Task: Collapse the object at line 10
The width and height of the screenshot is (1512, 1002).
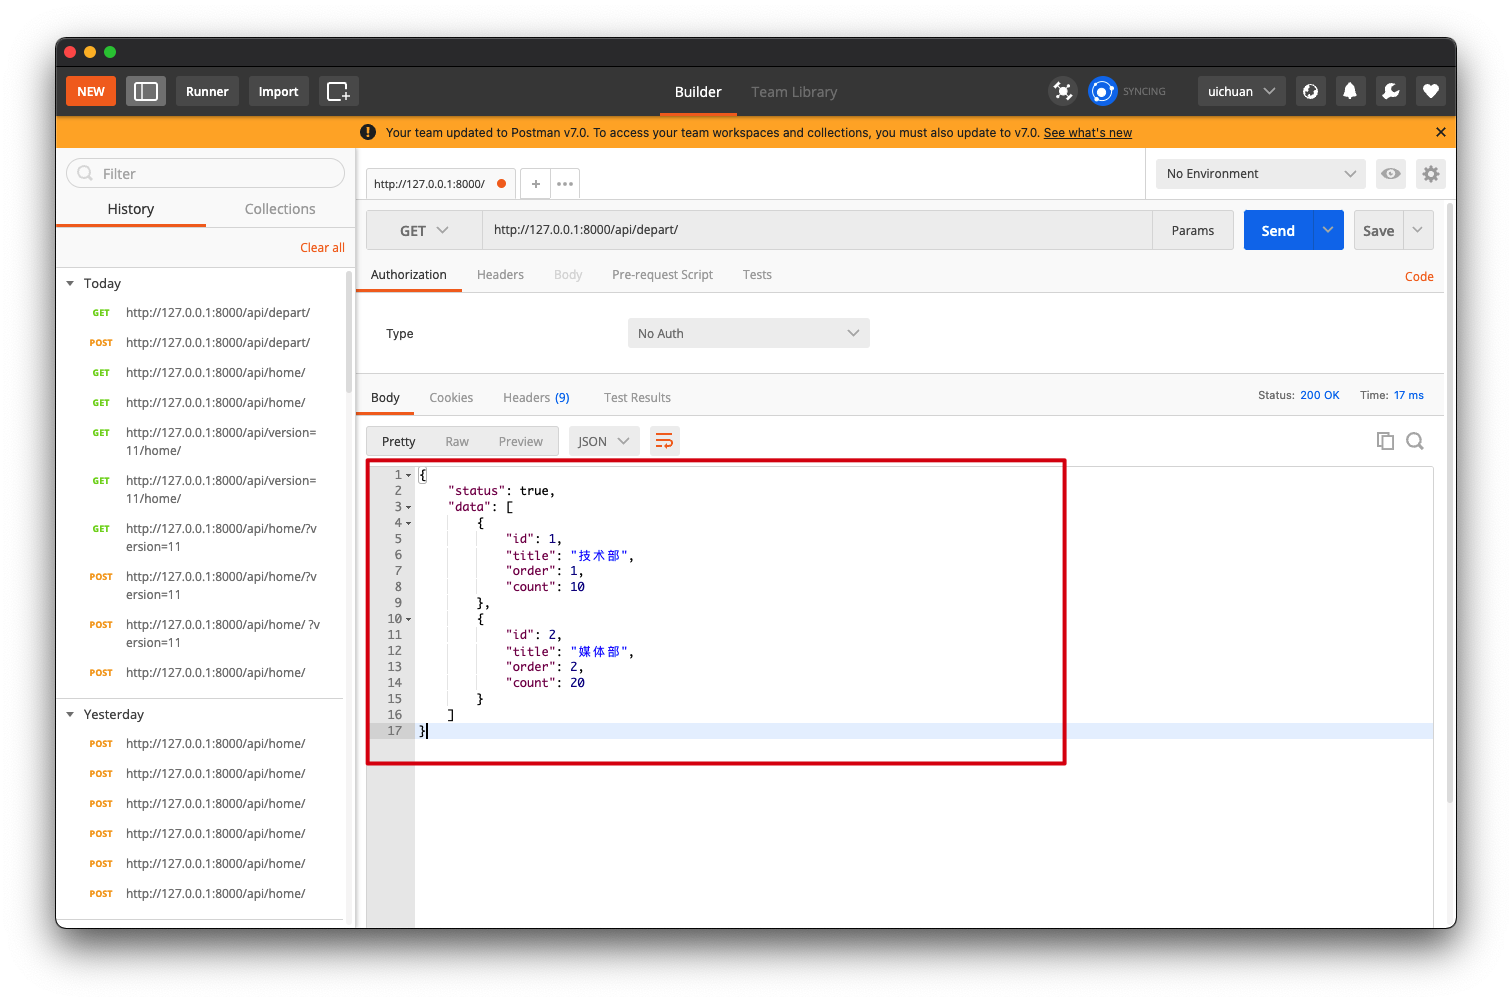Action: [x=409, y=619]
